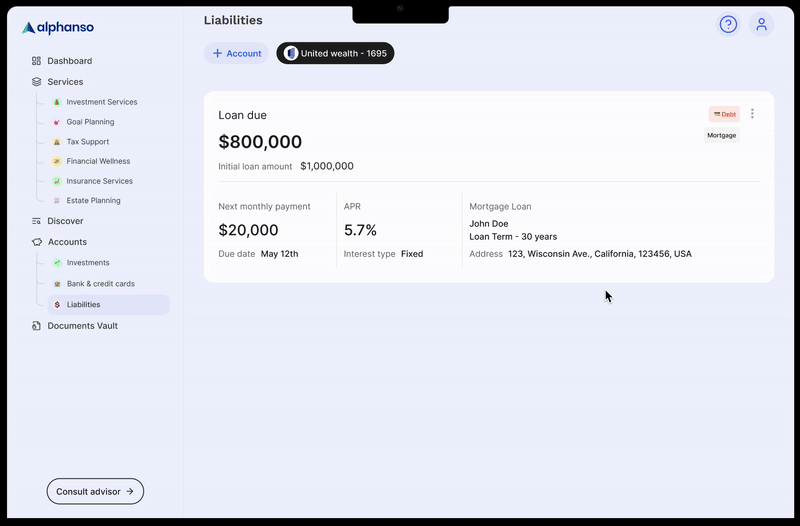The image size is (800, 526).
Task: Click the Mortgage tag
Action: click(x=721, y=135)
